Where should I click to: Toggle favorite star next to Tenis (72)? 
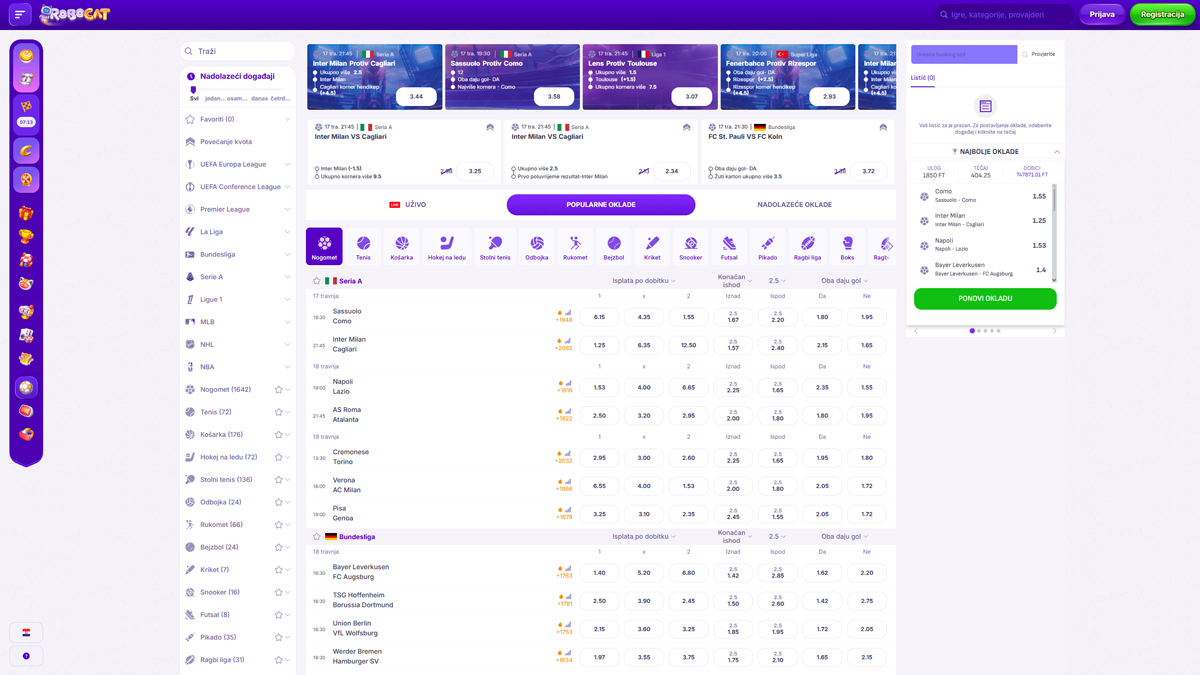pyautogui.click(x=279, y=412)
